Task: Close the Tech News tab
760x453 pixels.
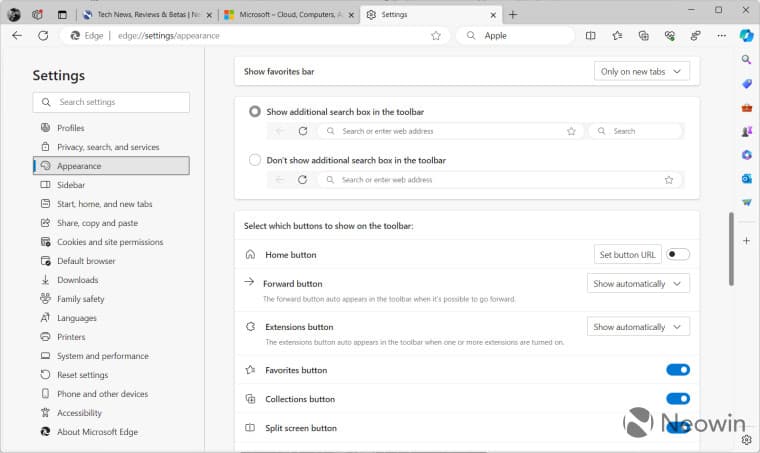Action: point(209,15)
